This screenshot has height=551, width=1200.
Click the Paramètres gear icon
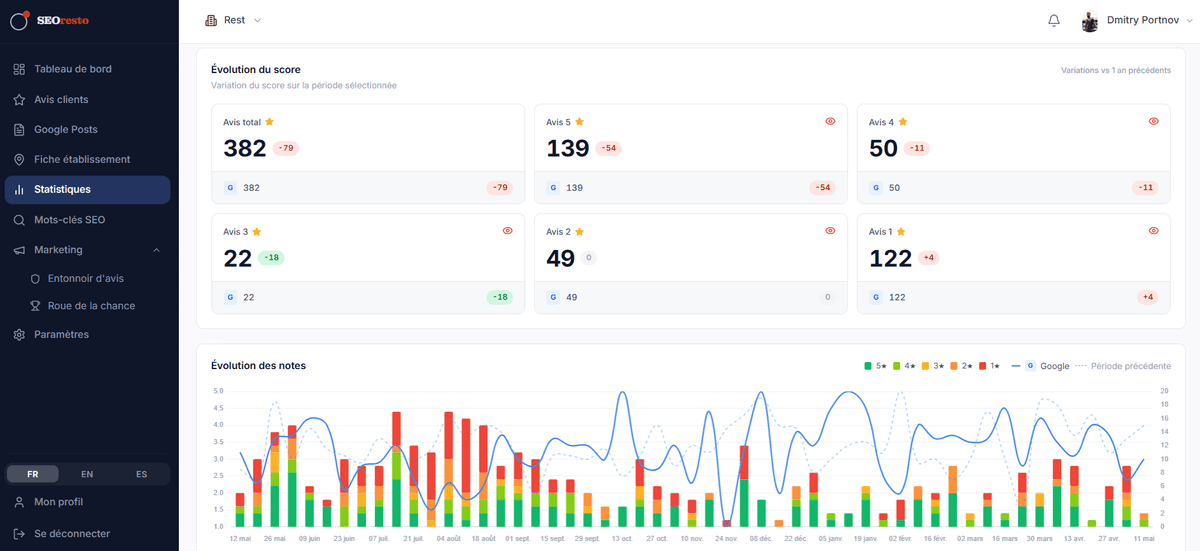[x=19, y=334]
